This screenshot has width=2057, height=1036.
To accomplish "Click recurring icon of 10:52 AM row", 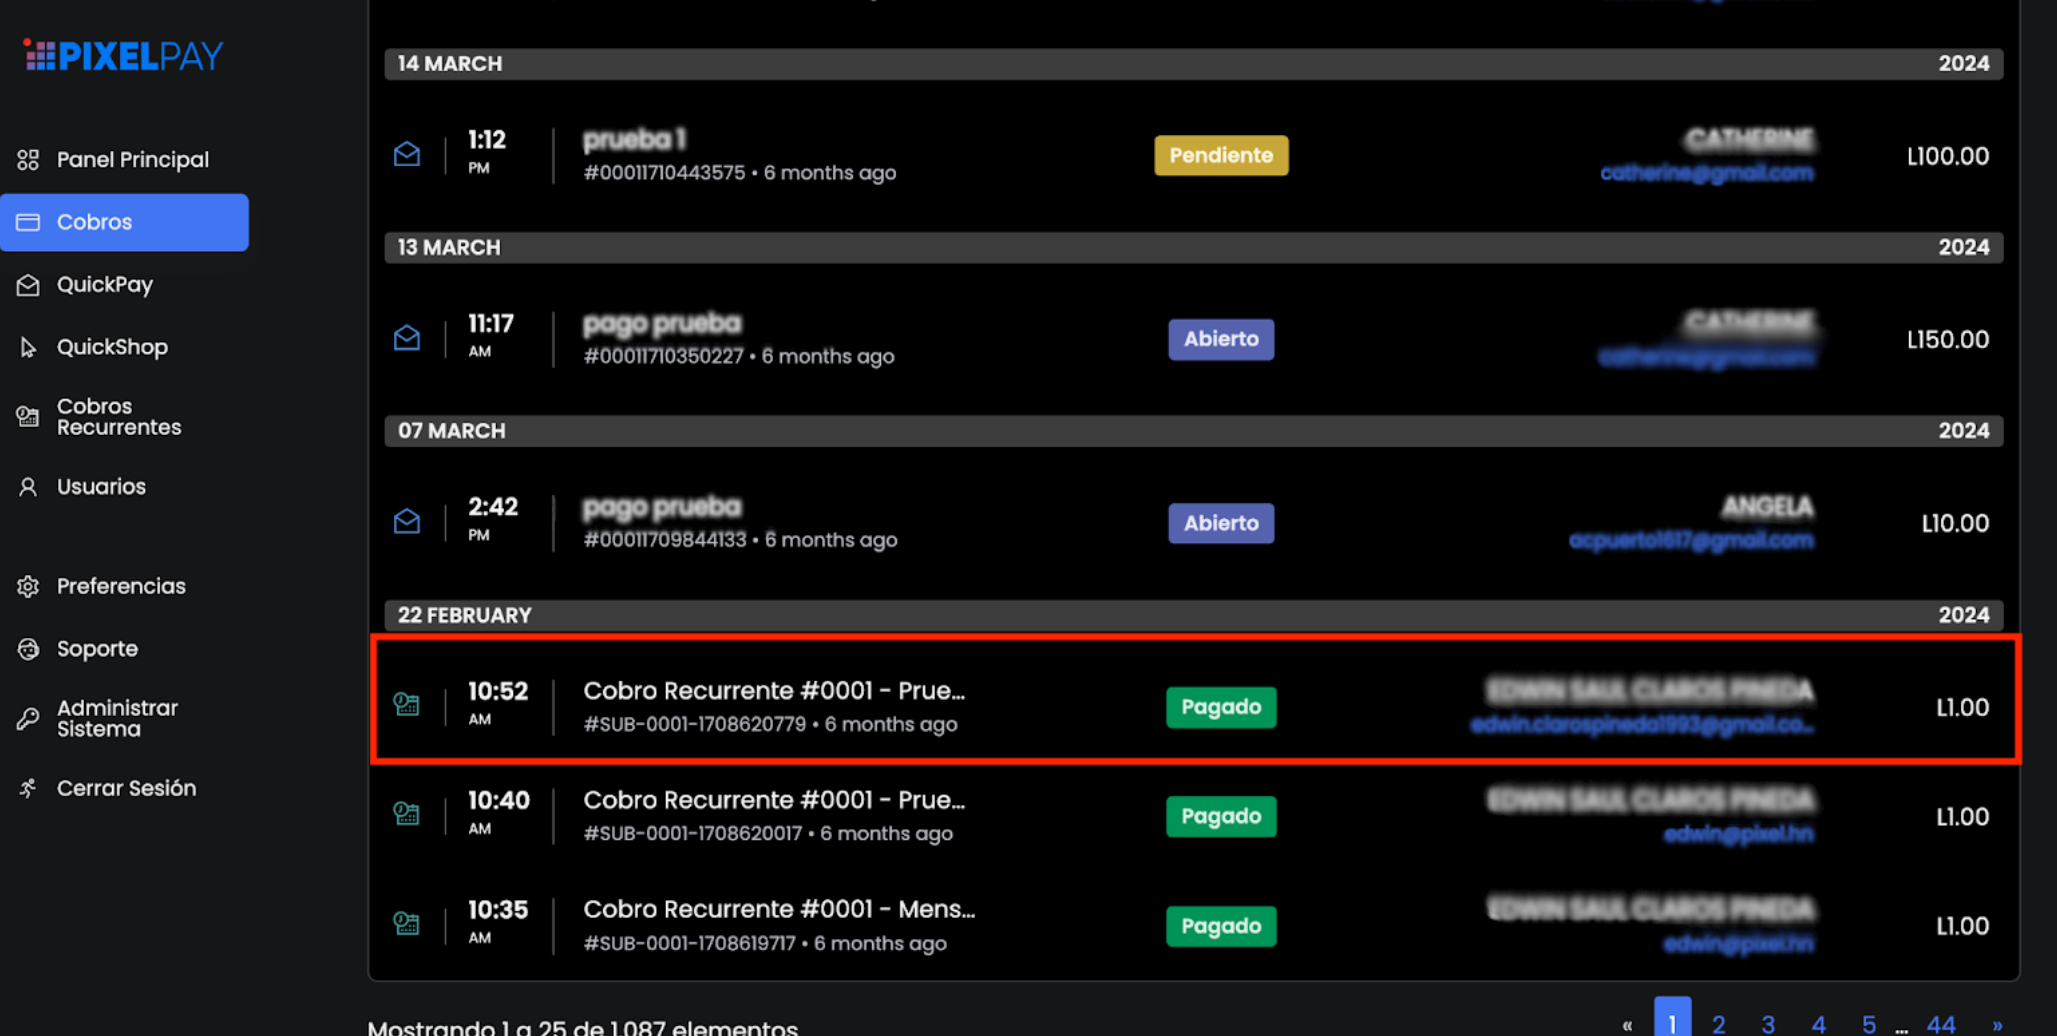I will (x=407, y=704).
